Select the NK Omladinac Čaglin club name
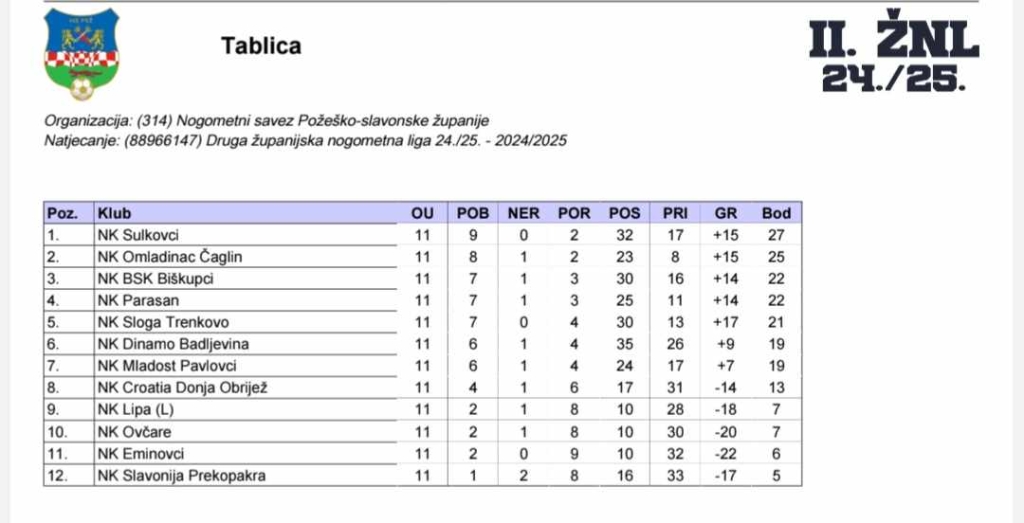 coord(169,257)
